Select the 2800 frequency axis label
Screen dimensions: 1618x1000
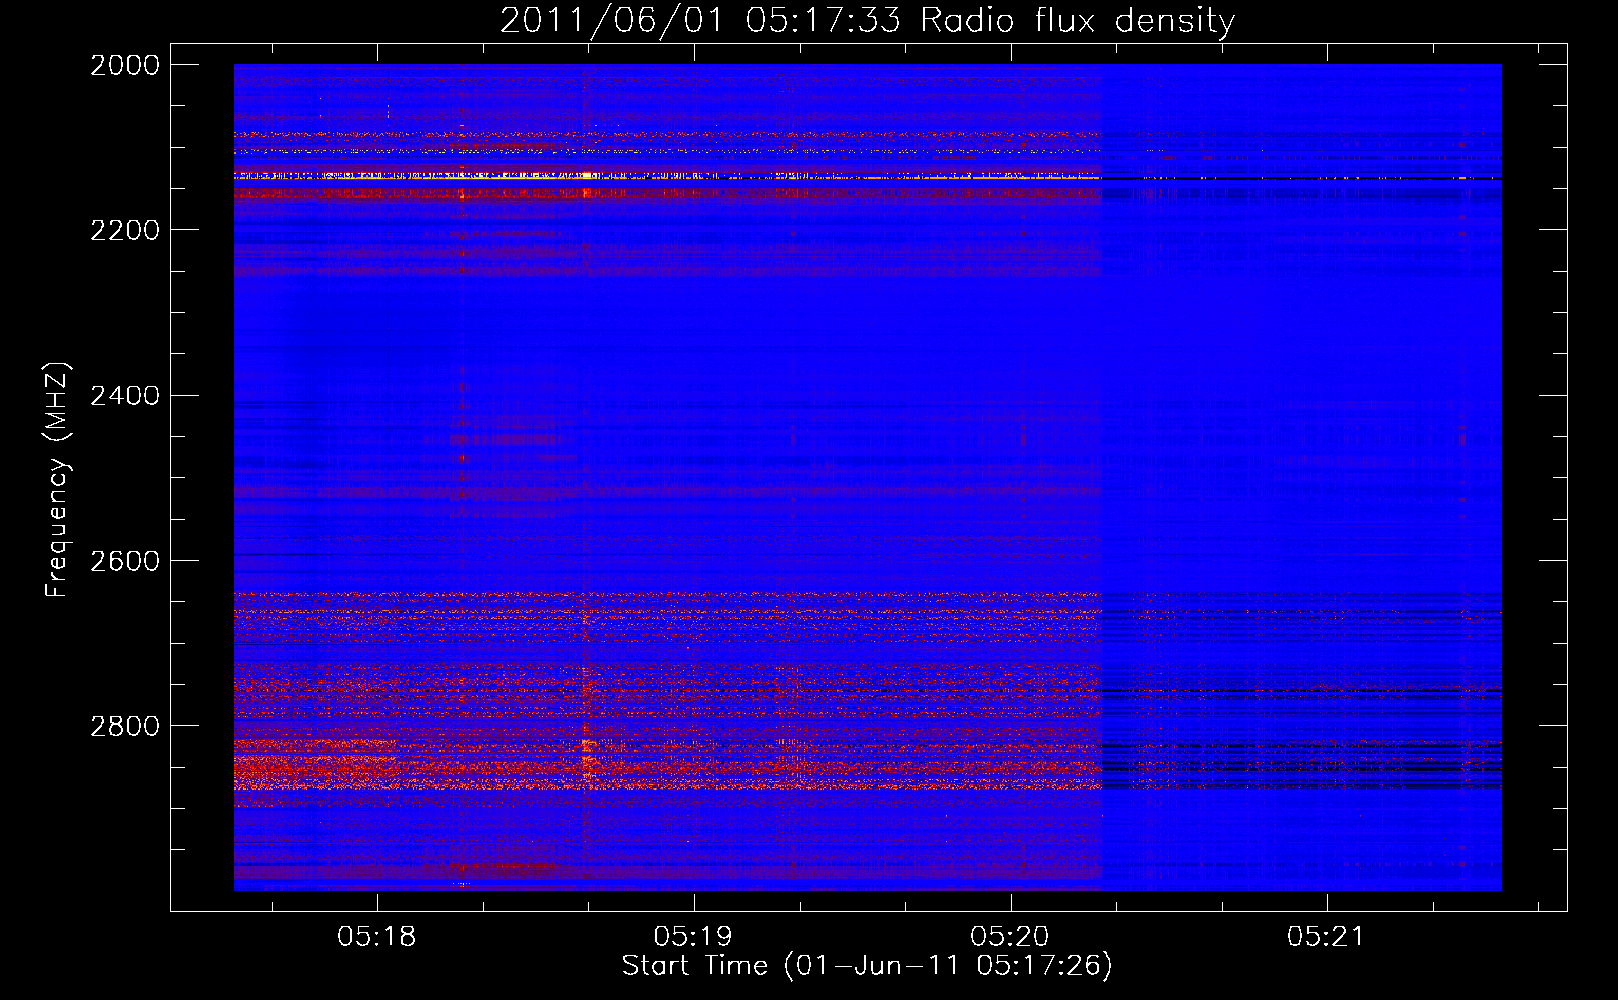125,726
